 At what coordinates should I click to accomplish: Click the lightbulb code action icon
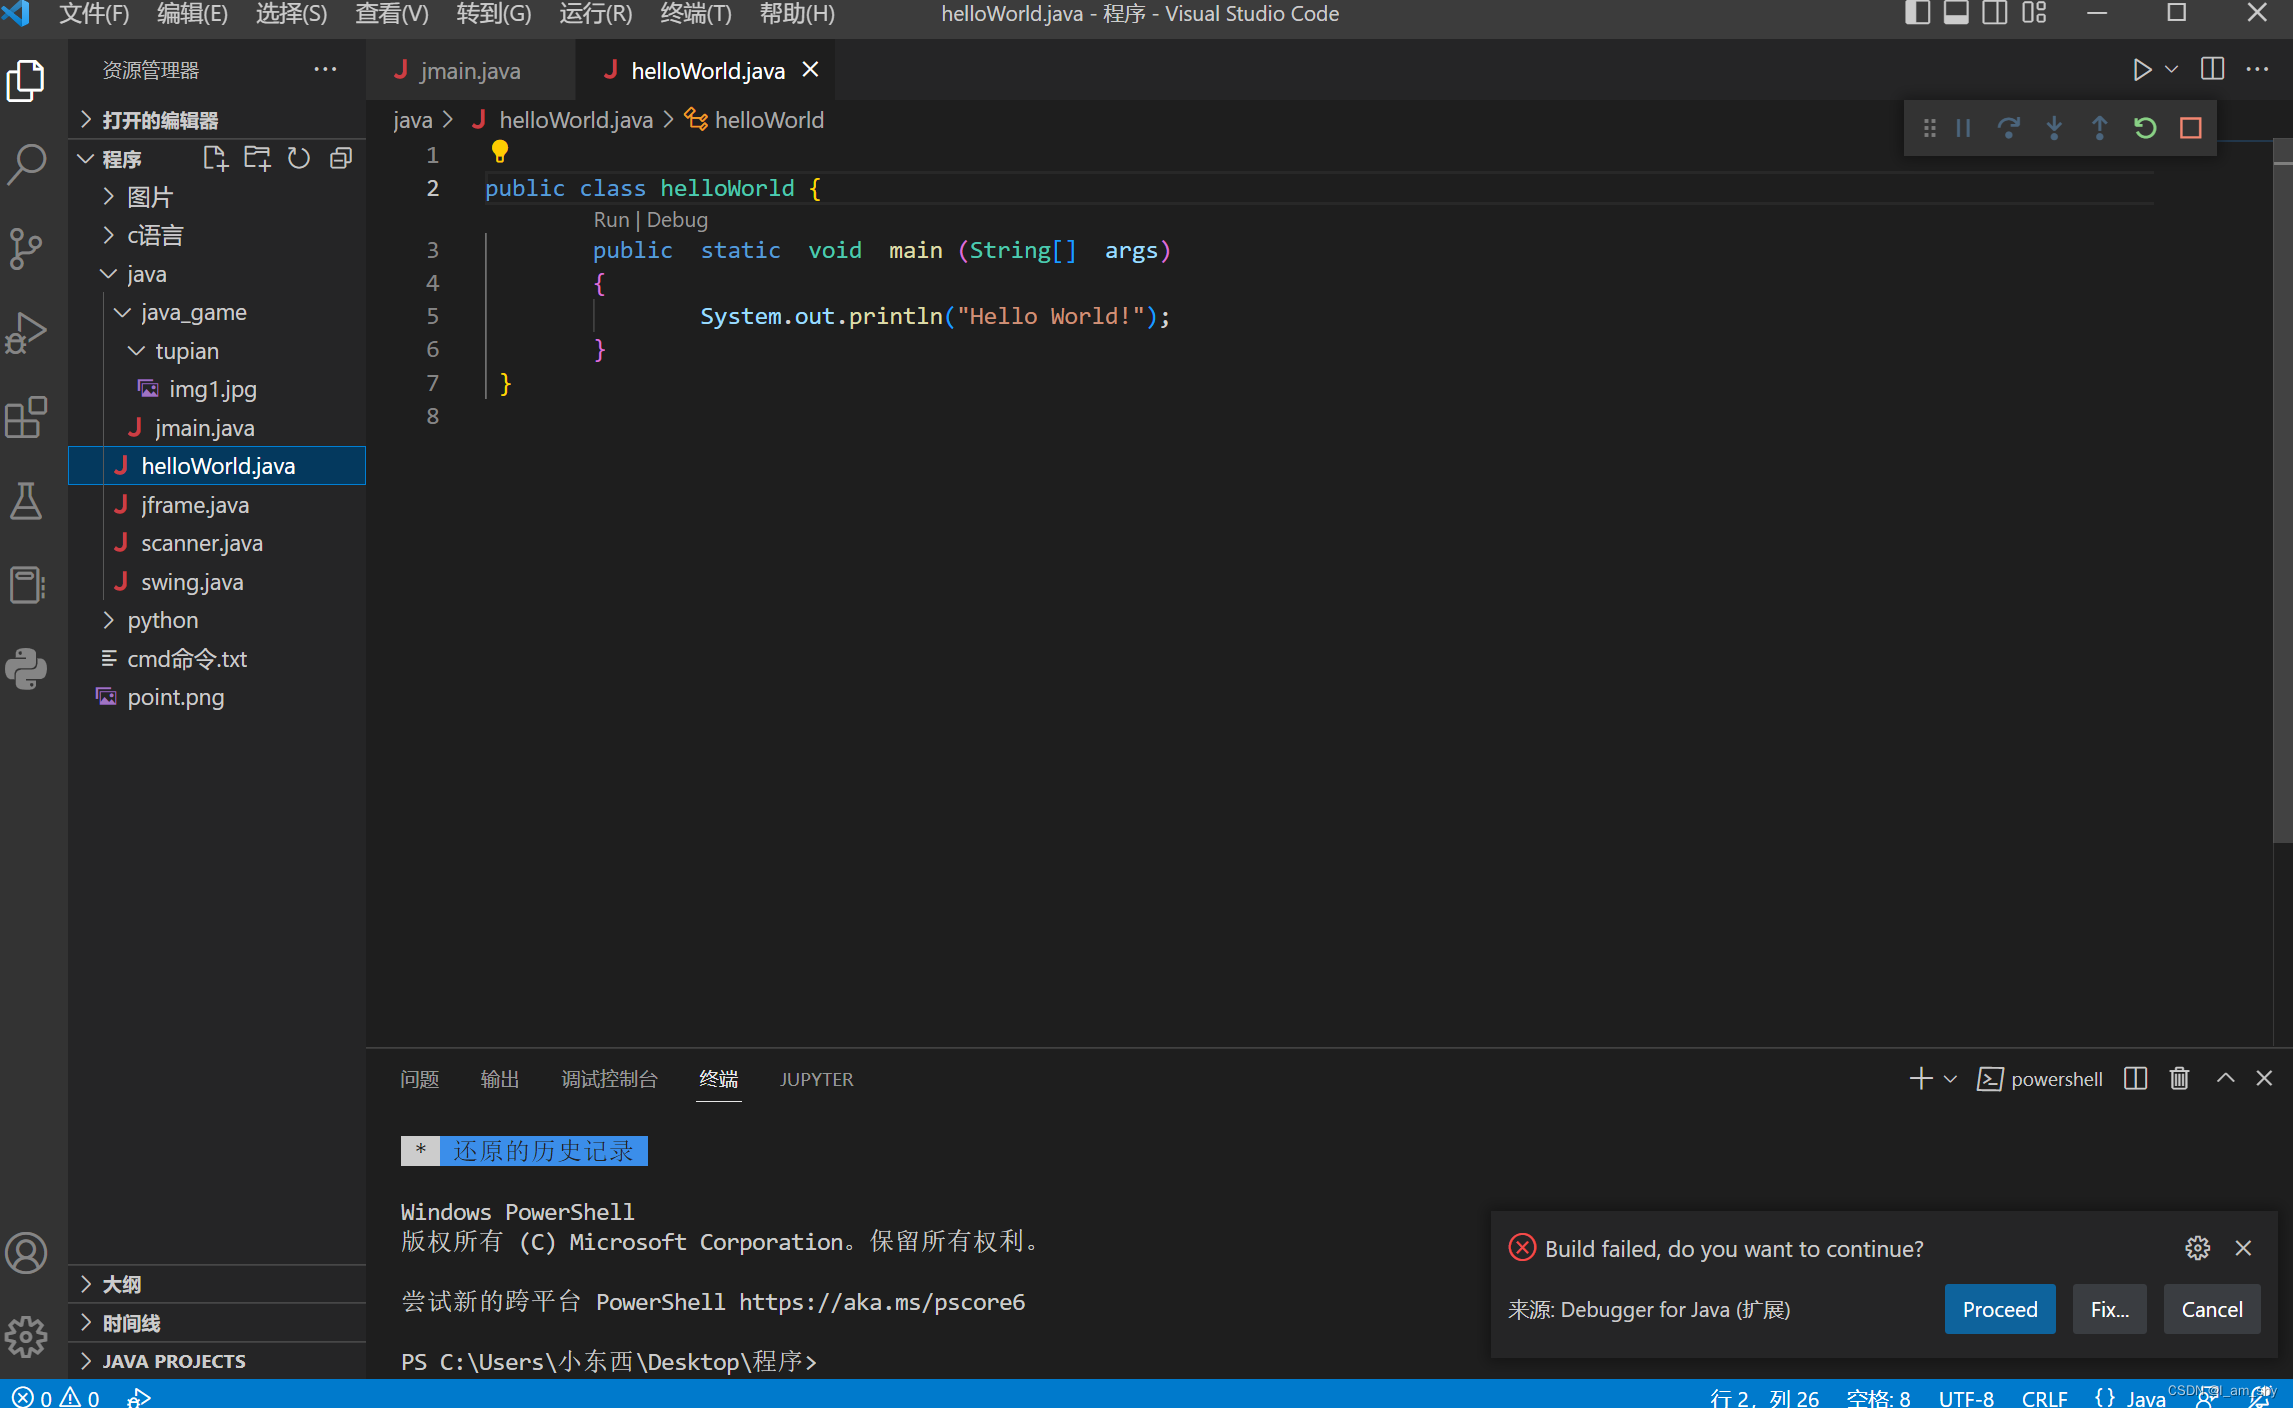coord(500,152)
